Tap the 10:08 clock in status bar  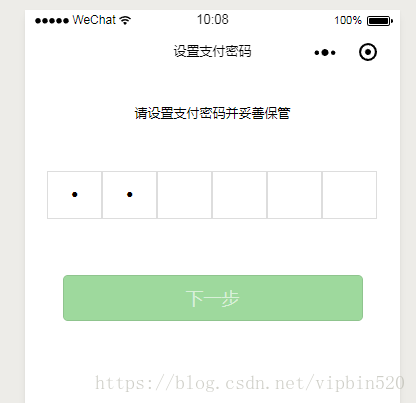[213, 19]
